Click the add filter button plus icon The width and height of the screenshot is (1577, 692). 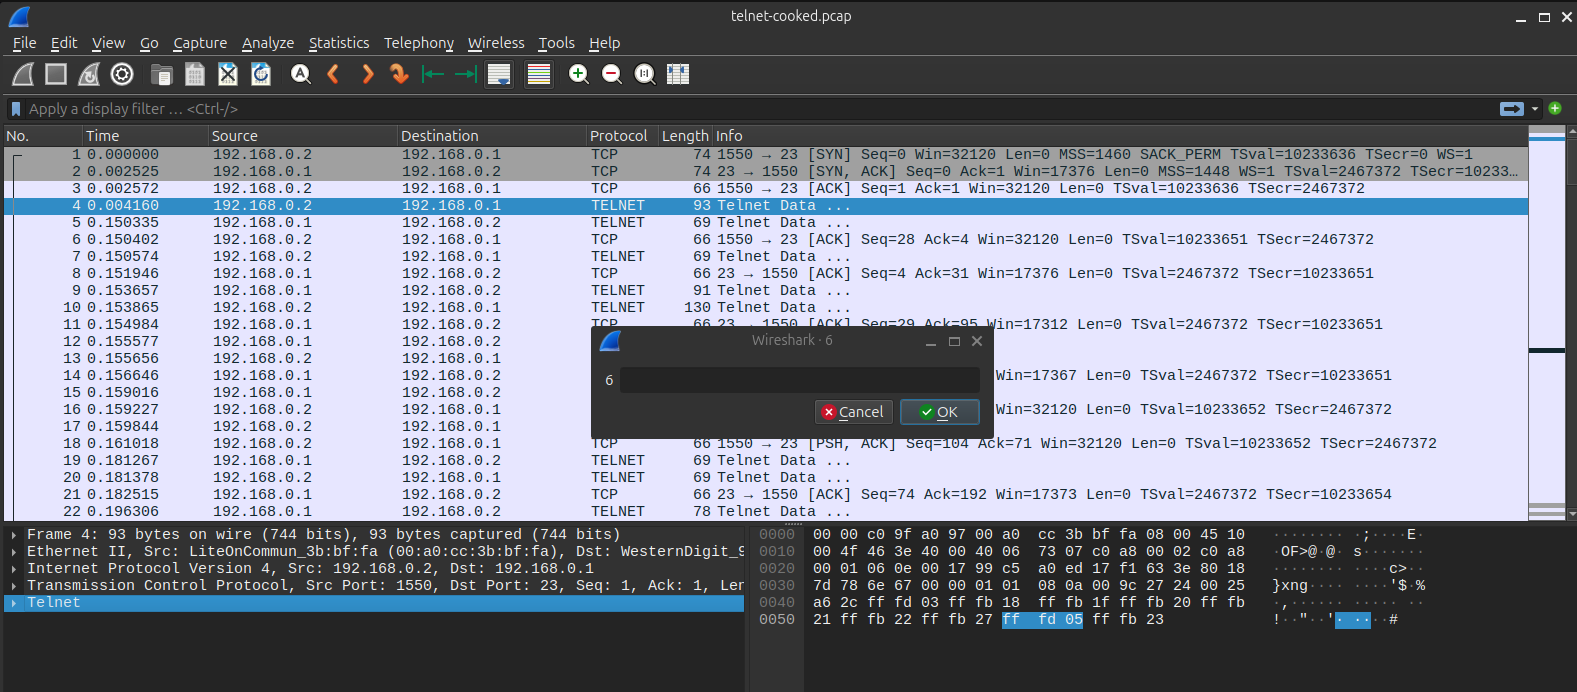1555,108
